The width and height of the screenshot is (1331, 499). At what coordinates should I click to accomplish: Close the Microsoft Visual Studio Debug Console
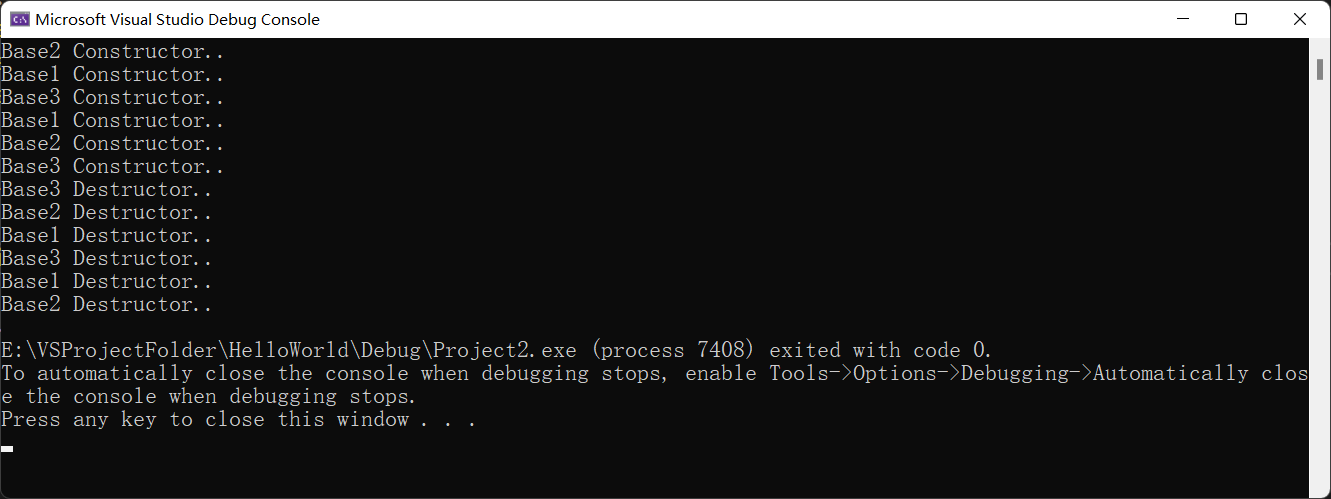pos(1299,19)
